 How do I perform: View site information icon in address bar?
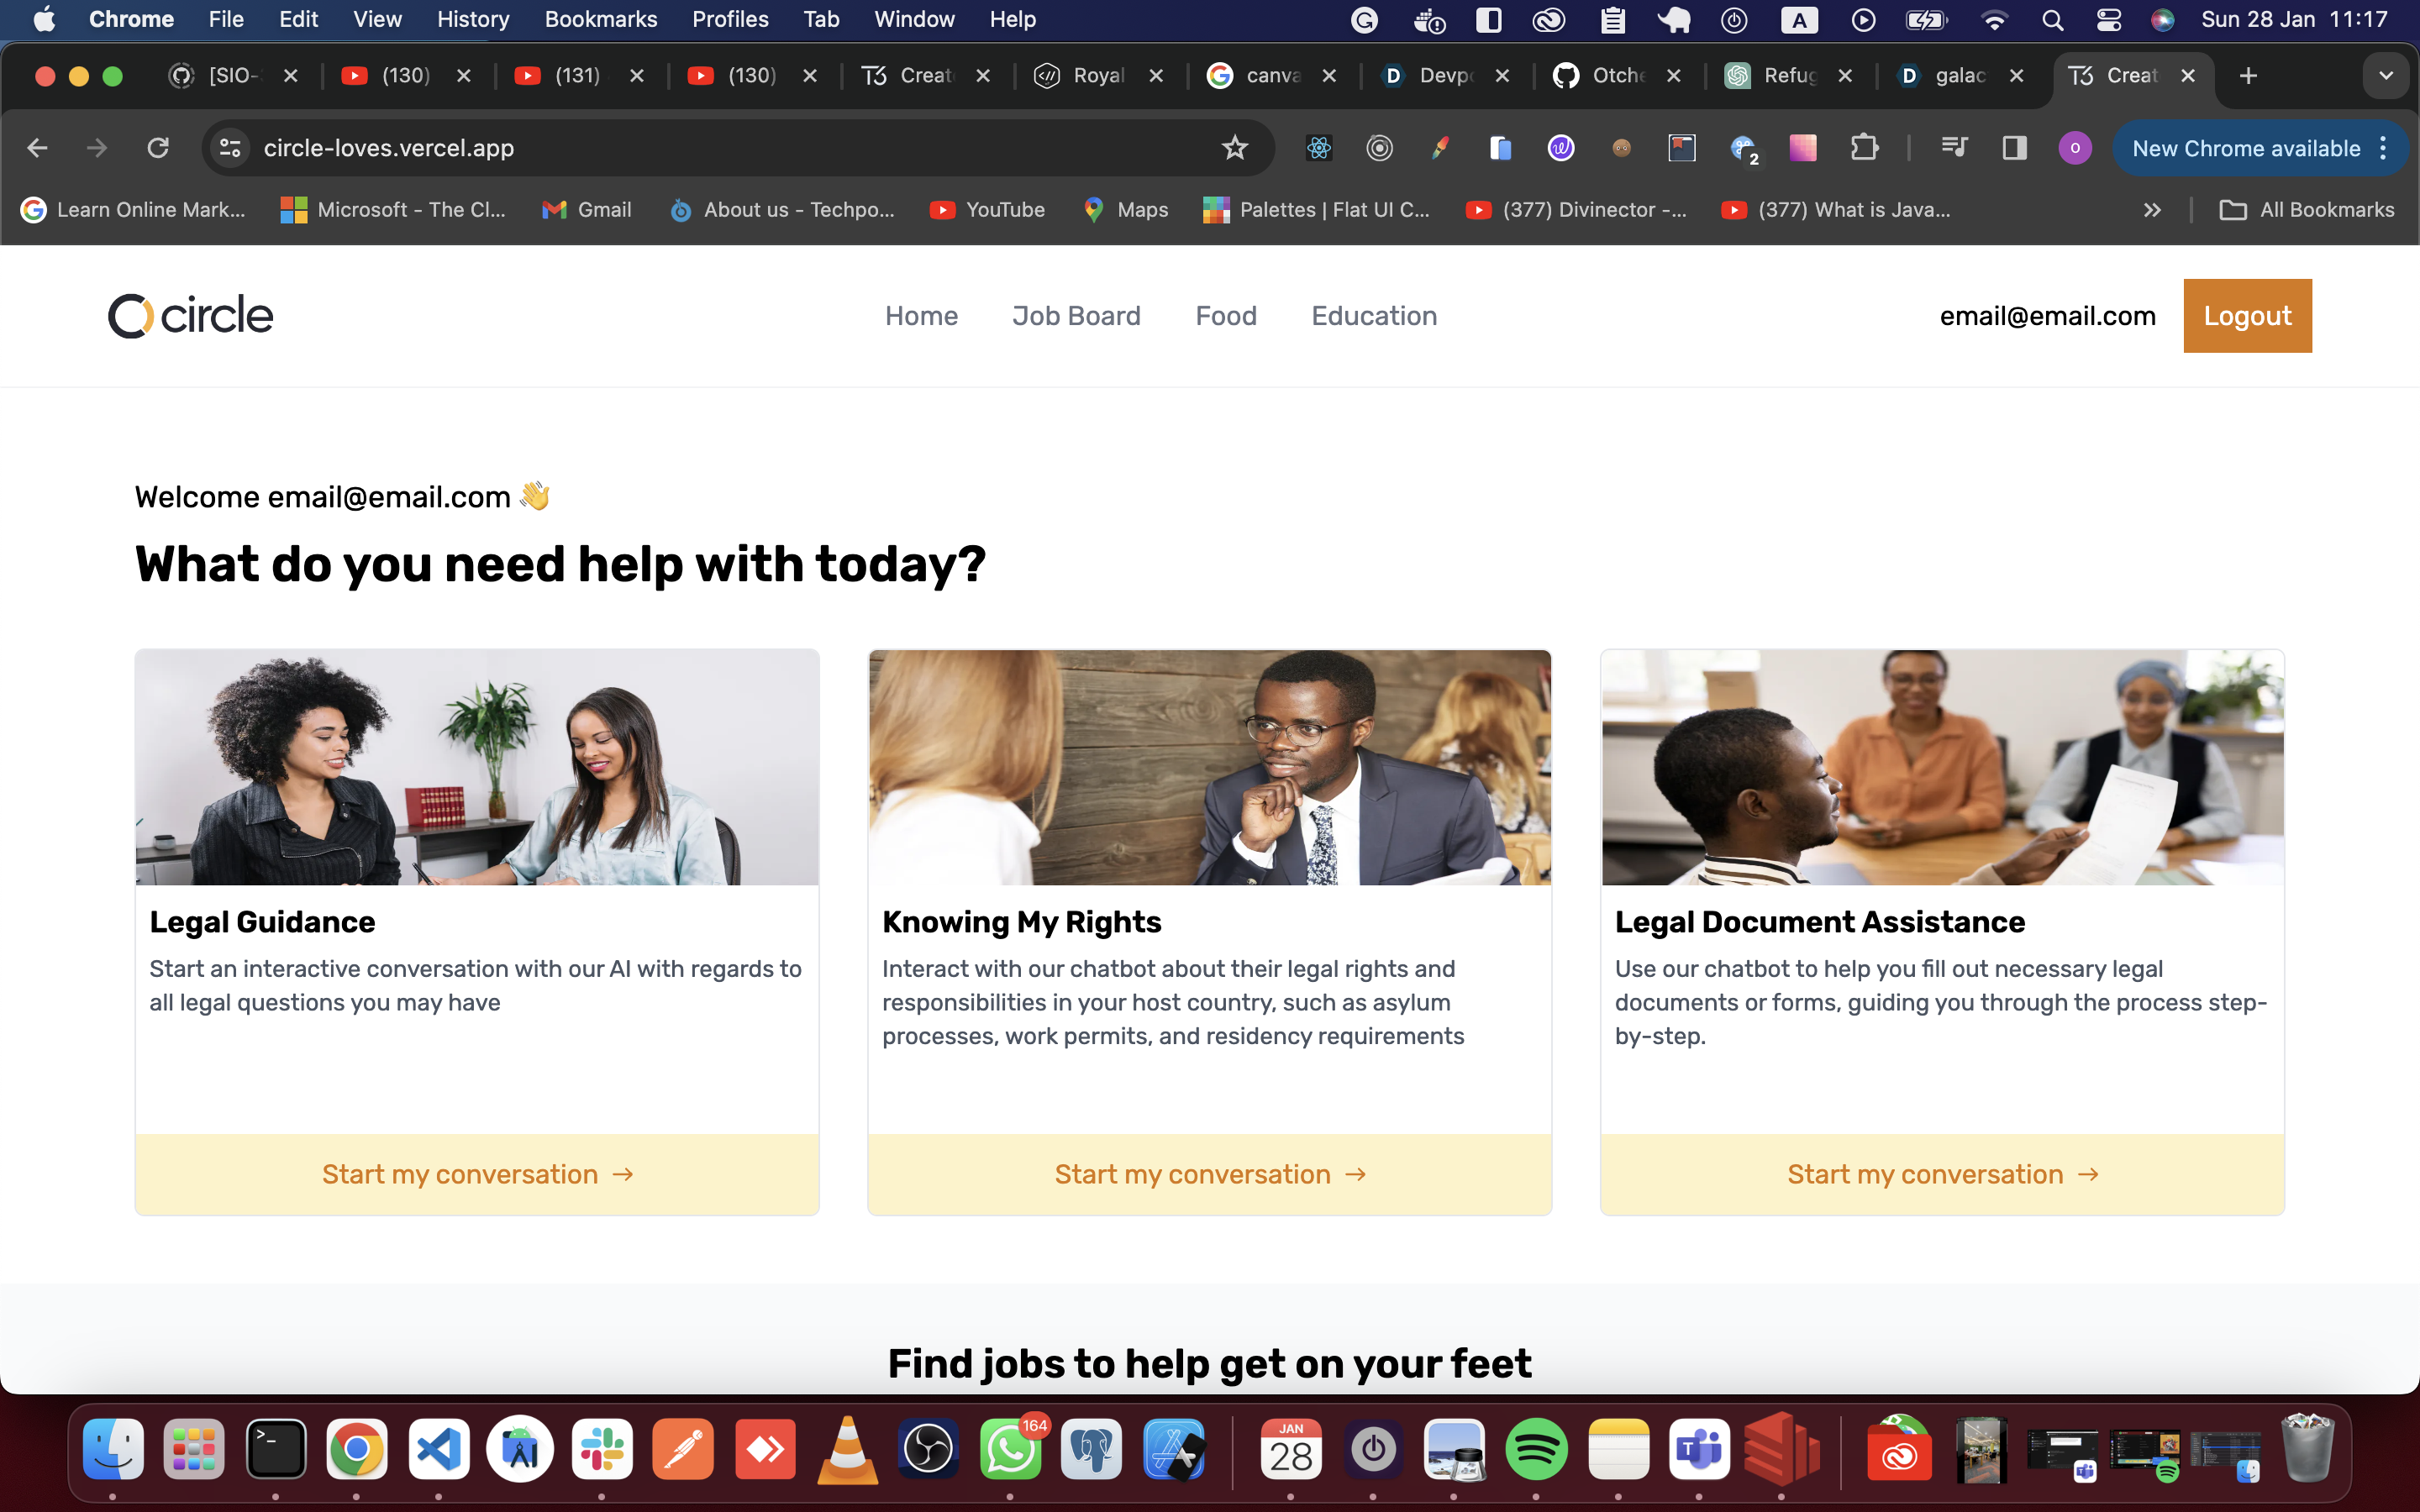(230, 148)
